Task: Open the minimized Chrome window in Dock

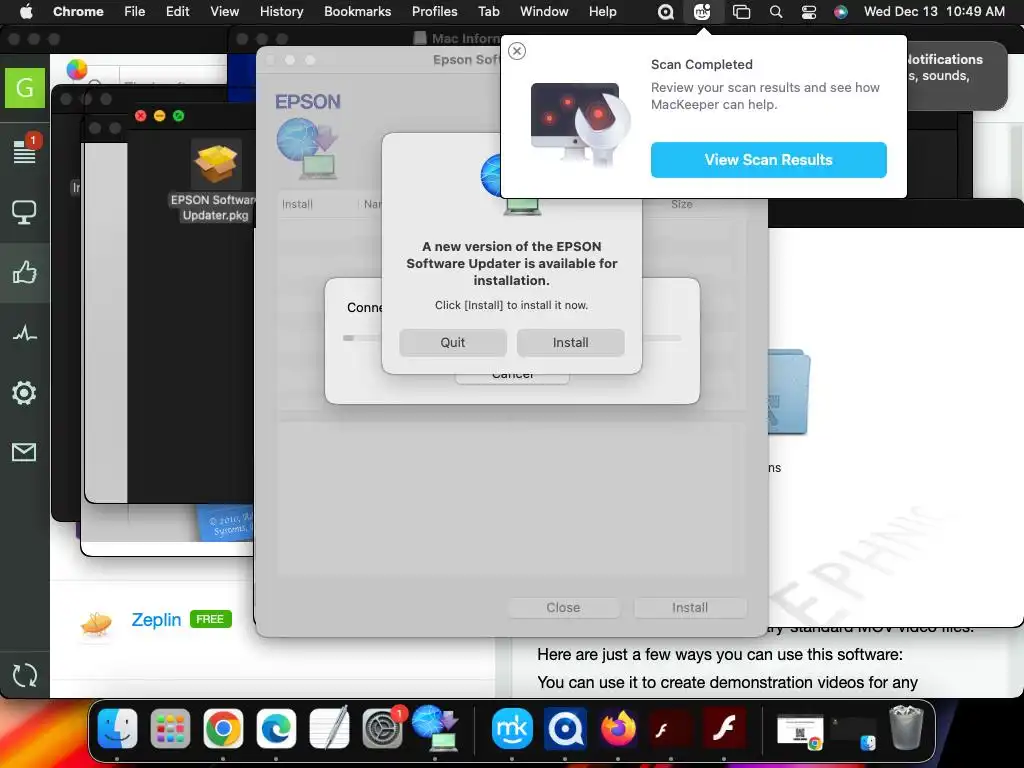Action: point(801,731)
